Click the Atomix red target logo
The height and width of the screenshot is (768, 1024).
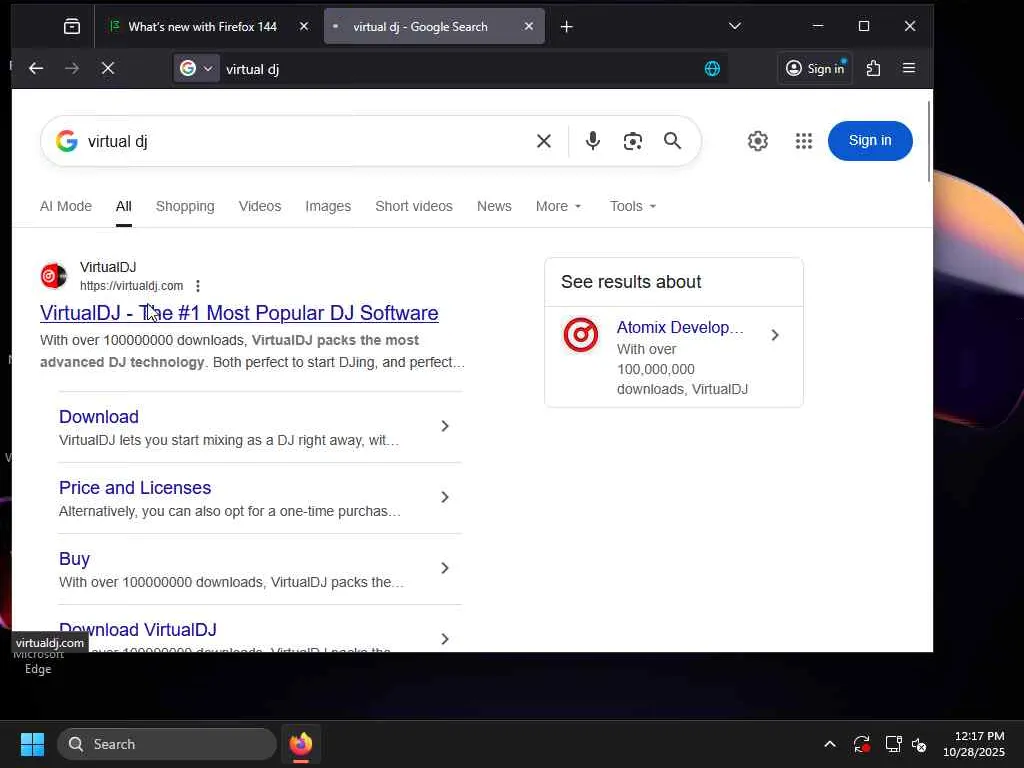click(x=581, y=335)
